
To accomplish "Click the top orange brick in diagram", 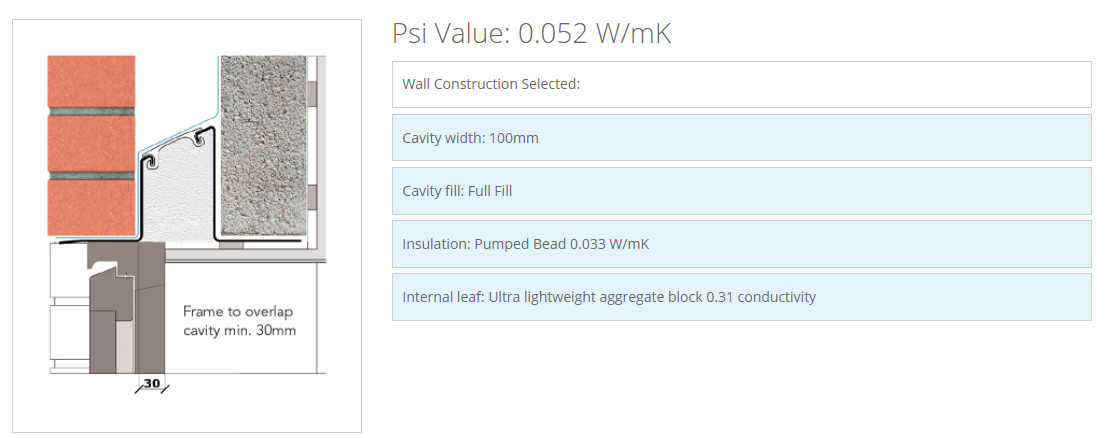I will coord(91,81).
